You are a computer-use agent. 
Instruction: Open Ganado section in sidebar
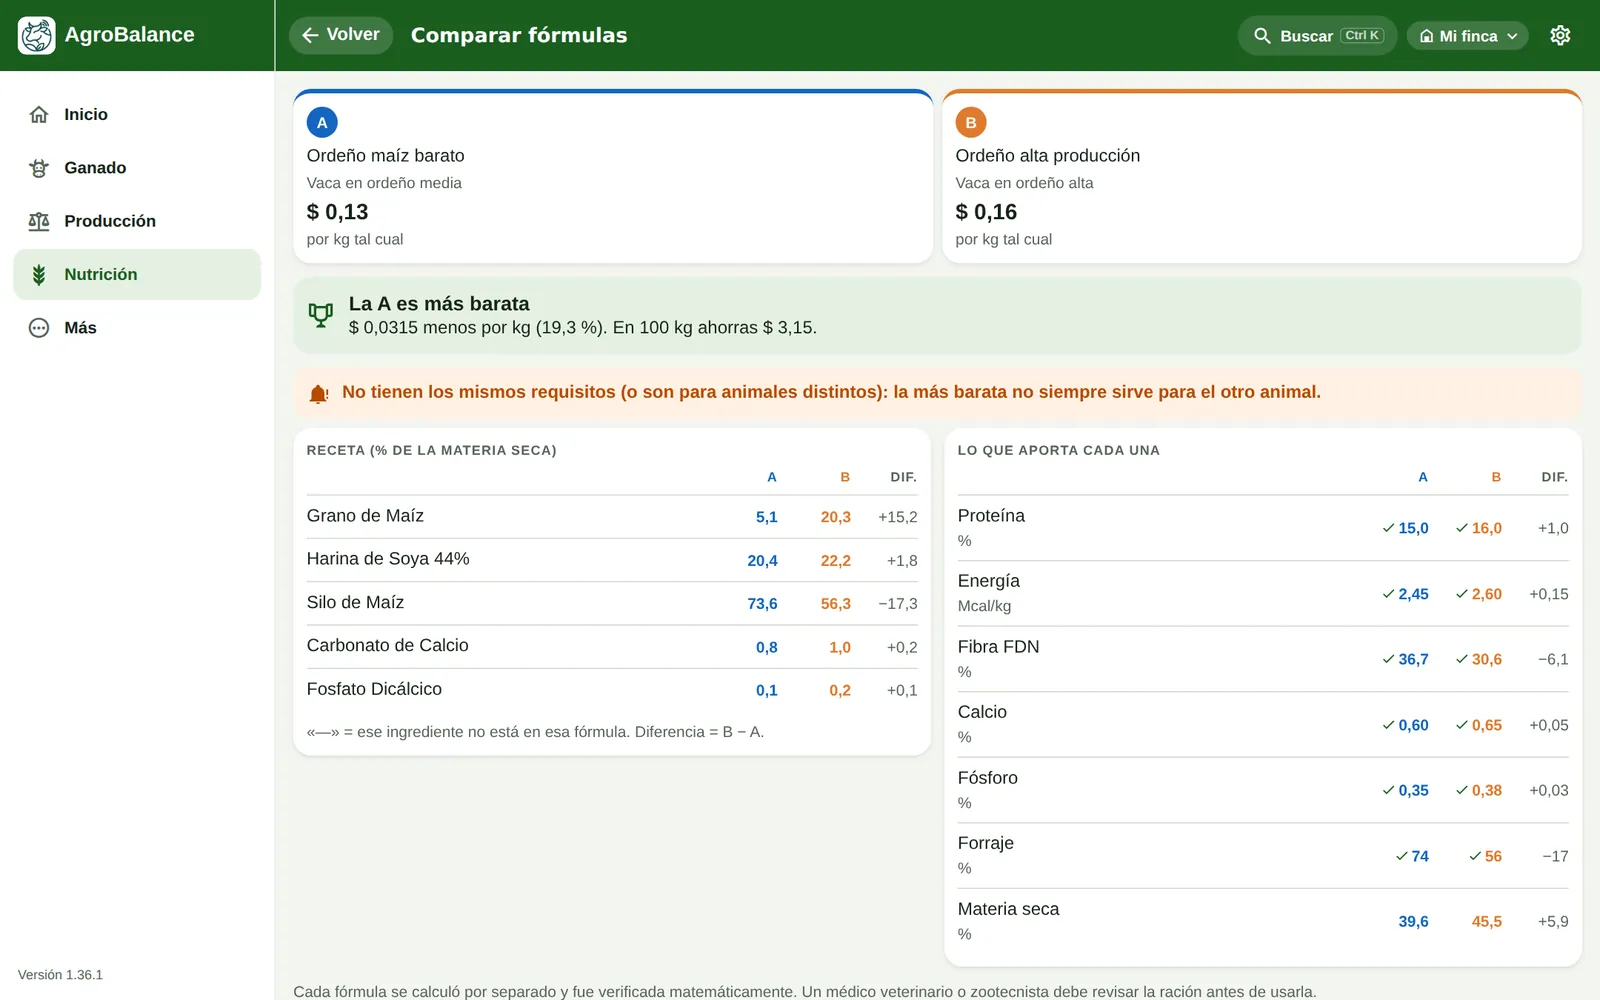[x=137, y=168]
